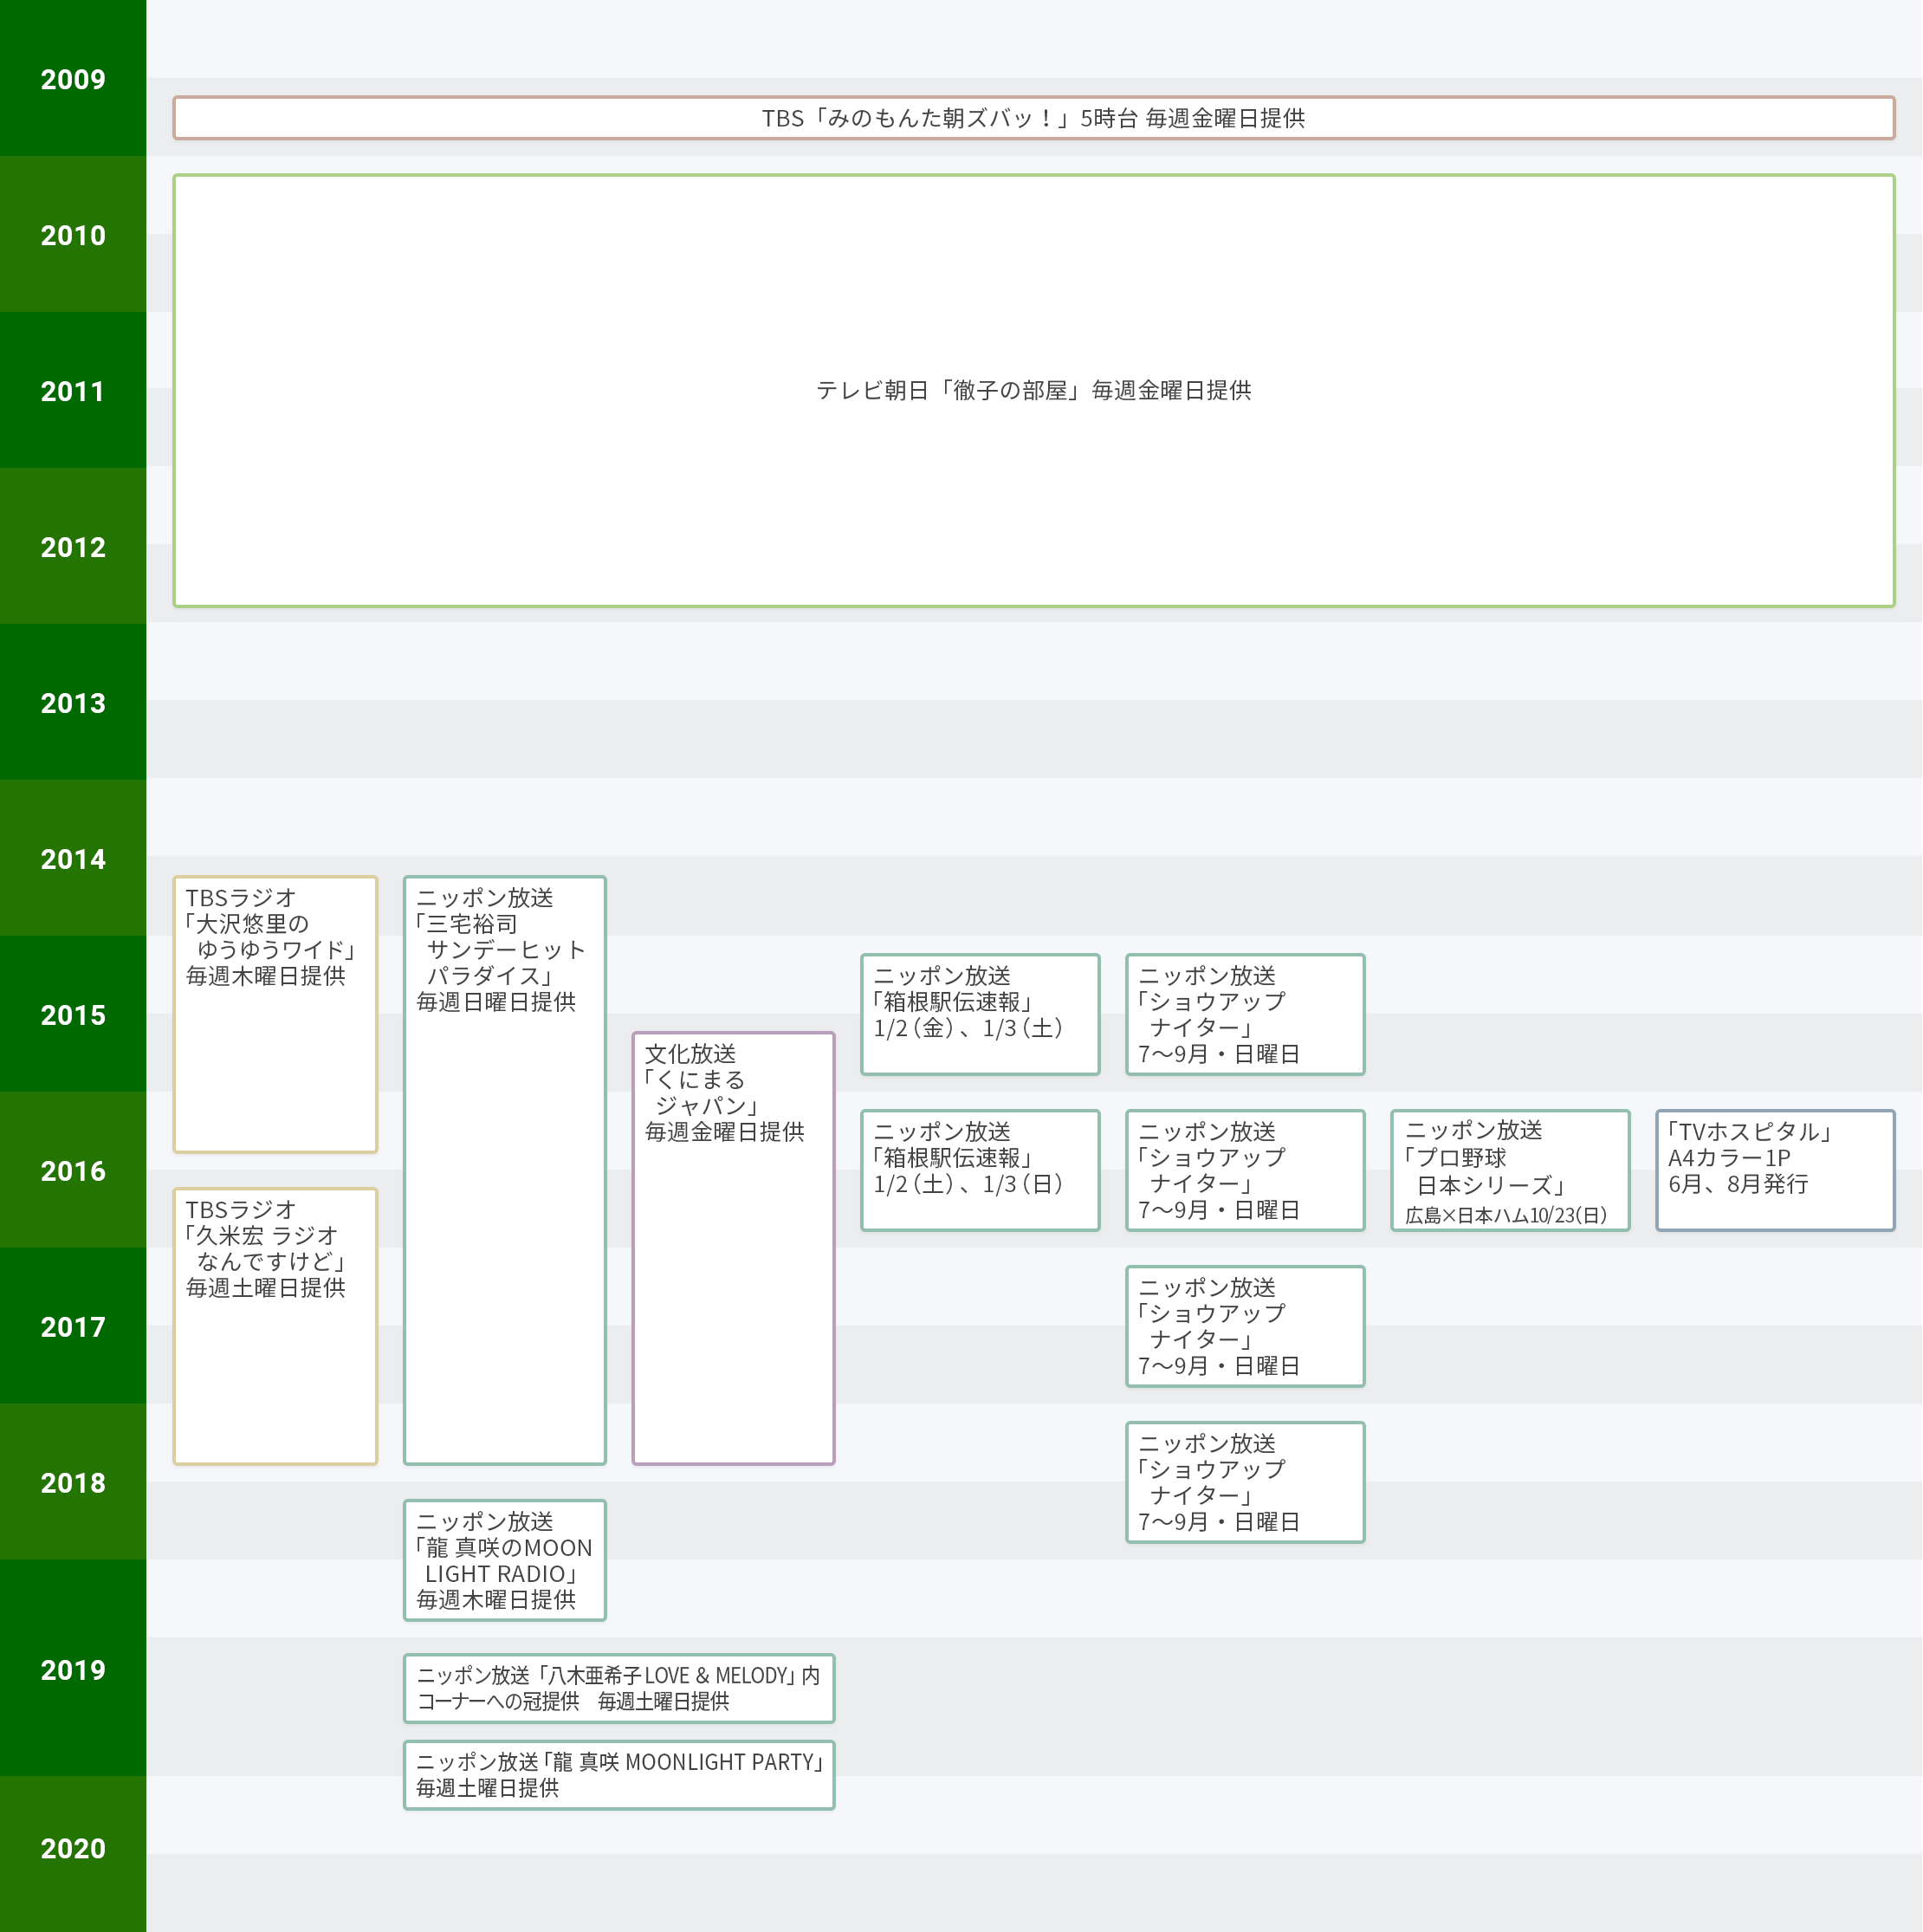Click the テレビ朝日 徹子の部屋 box
This screenshot has height=1932, width=1923.
pos(1033,390)
